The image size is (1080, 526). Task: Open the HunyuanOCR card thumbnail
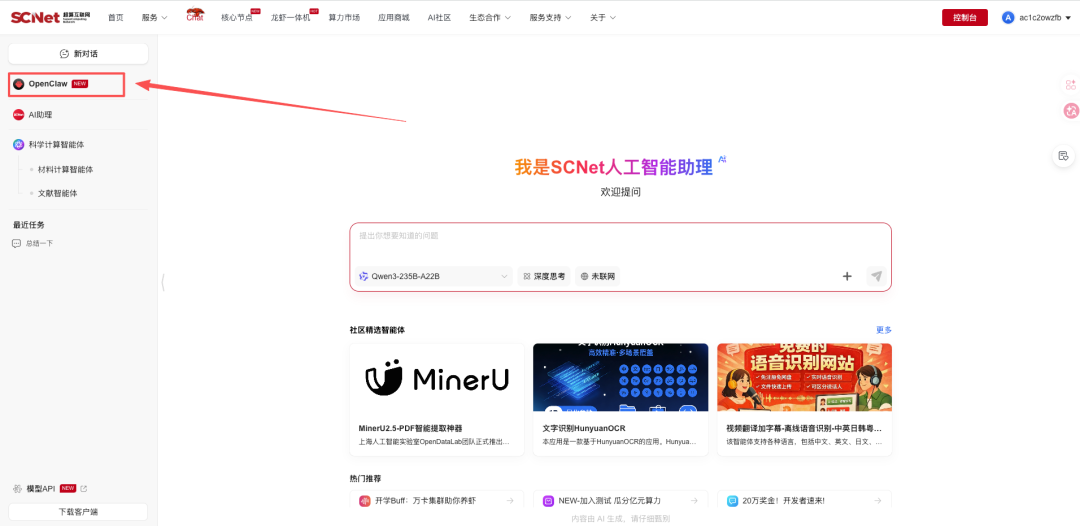[621, 378]
